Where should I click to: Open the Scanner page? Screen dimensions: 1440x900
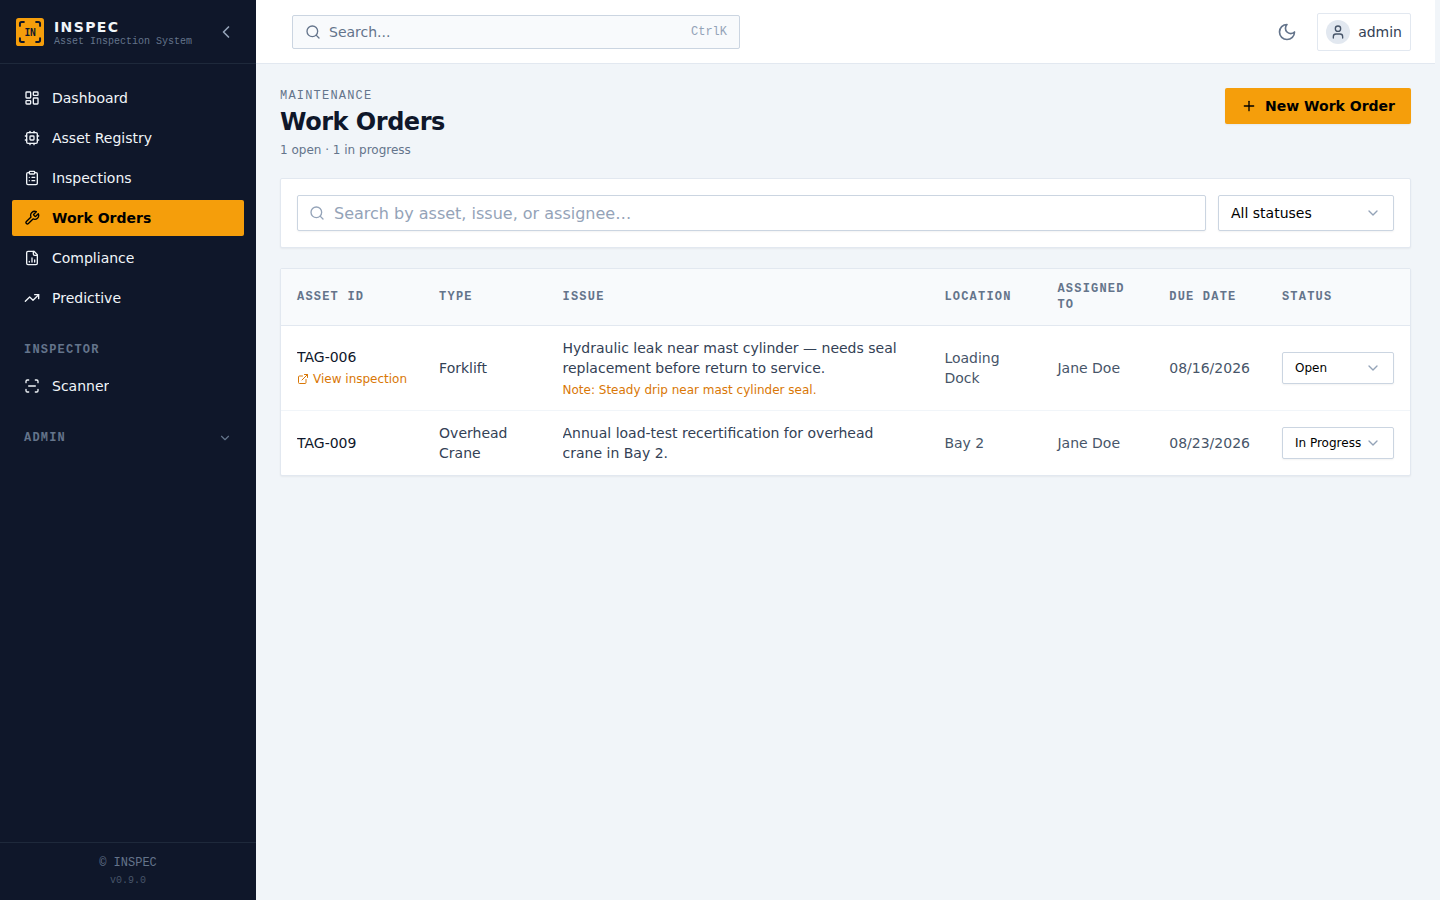pos(128,386)
